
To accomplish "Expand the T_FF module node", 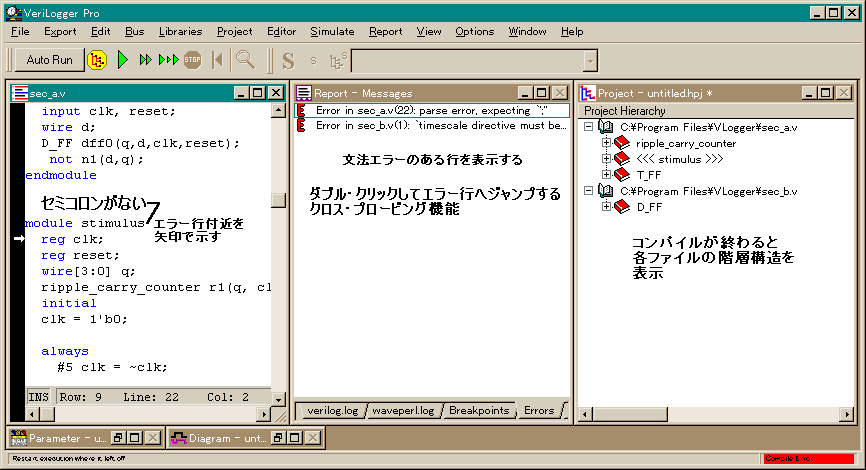I will (x=606, y=175).
